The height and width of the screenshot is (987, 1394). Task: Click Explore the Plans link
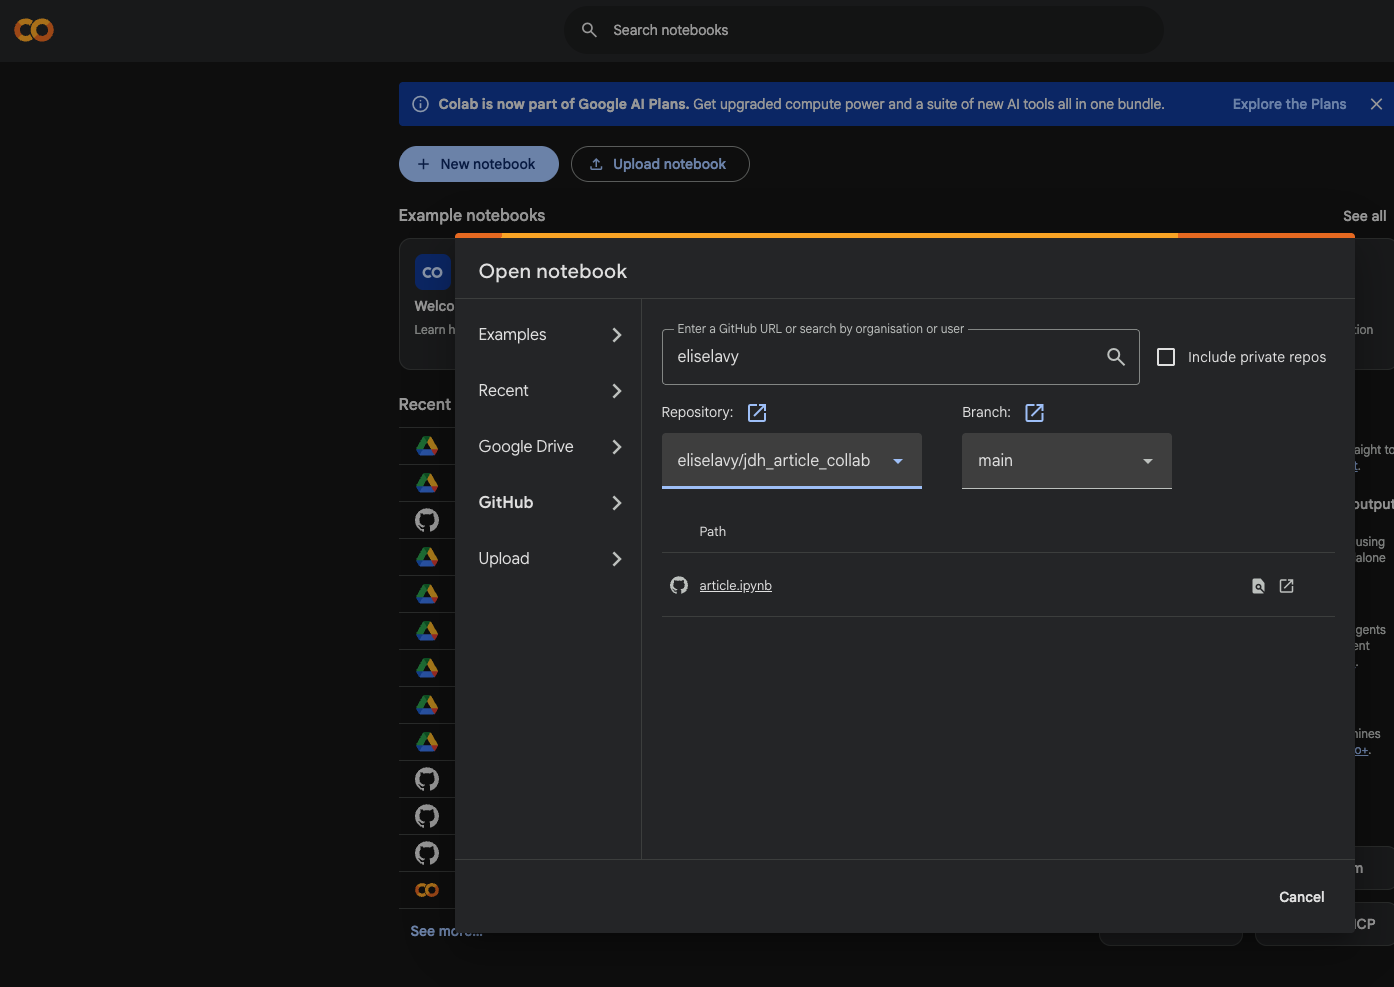1289,104
